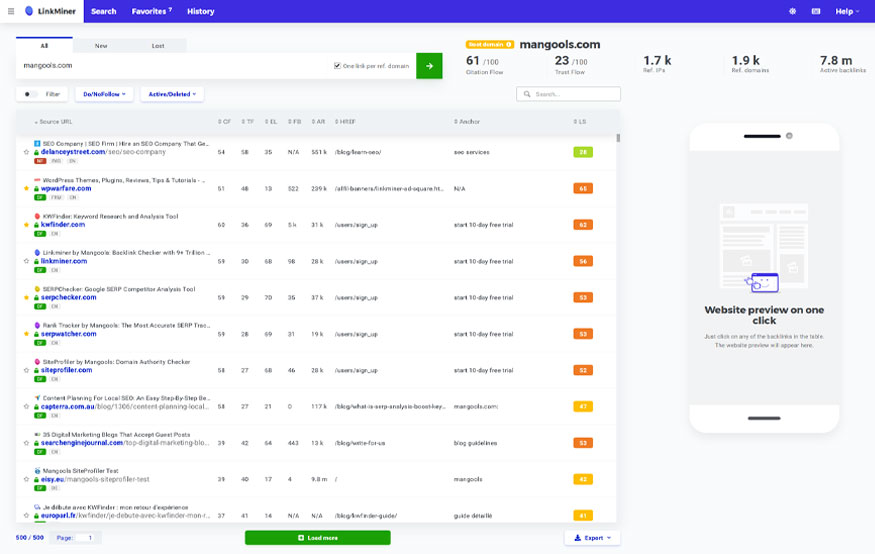Viewport: 875px width, 554px height.
Task: Expand the Help menu
Action: pos(847,11)
